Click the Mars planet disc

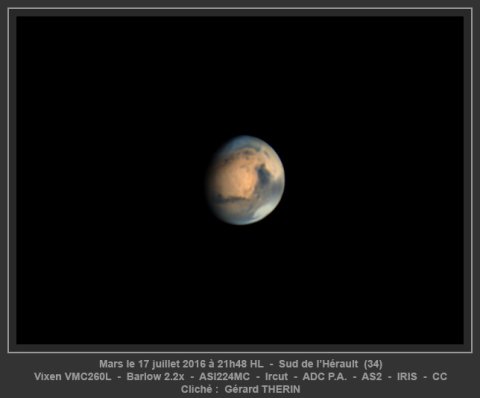246,180
